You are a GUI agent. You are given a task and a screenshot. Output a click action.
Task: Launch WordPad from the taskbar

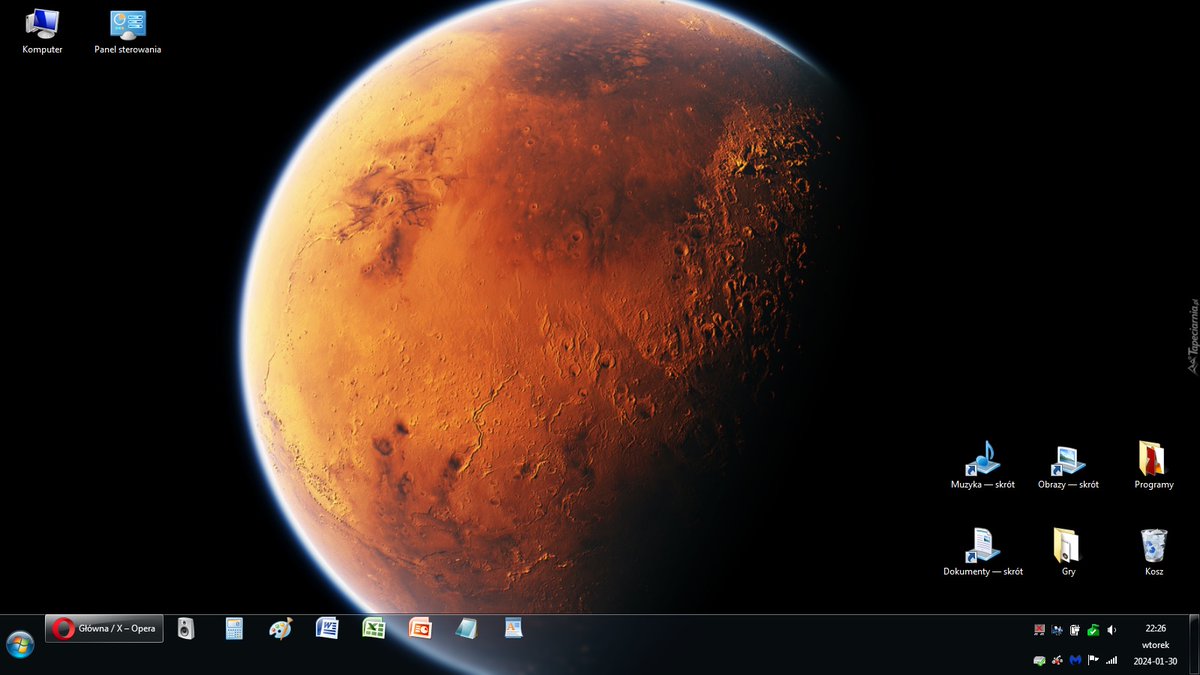pos(514,628)
